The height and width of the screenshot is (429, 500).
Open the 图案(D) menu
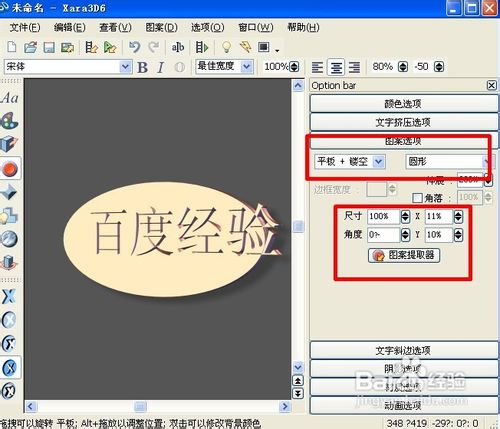click(x=161, y=27)
